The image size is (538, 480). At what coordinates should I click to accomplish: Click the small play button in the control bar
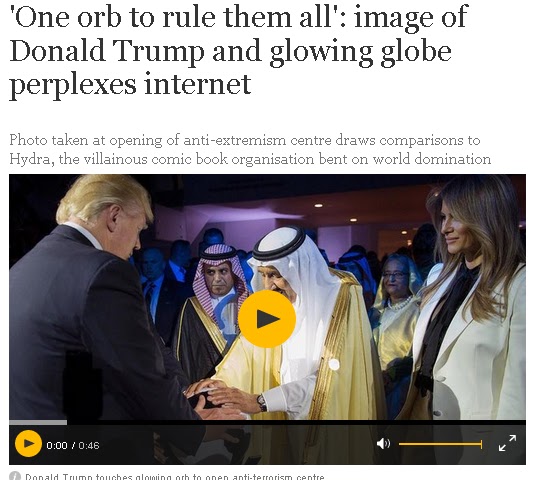(28, 443)
